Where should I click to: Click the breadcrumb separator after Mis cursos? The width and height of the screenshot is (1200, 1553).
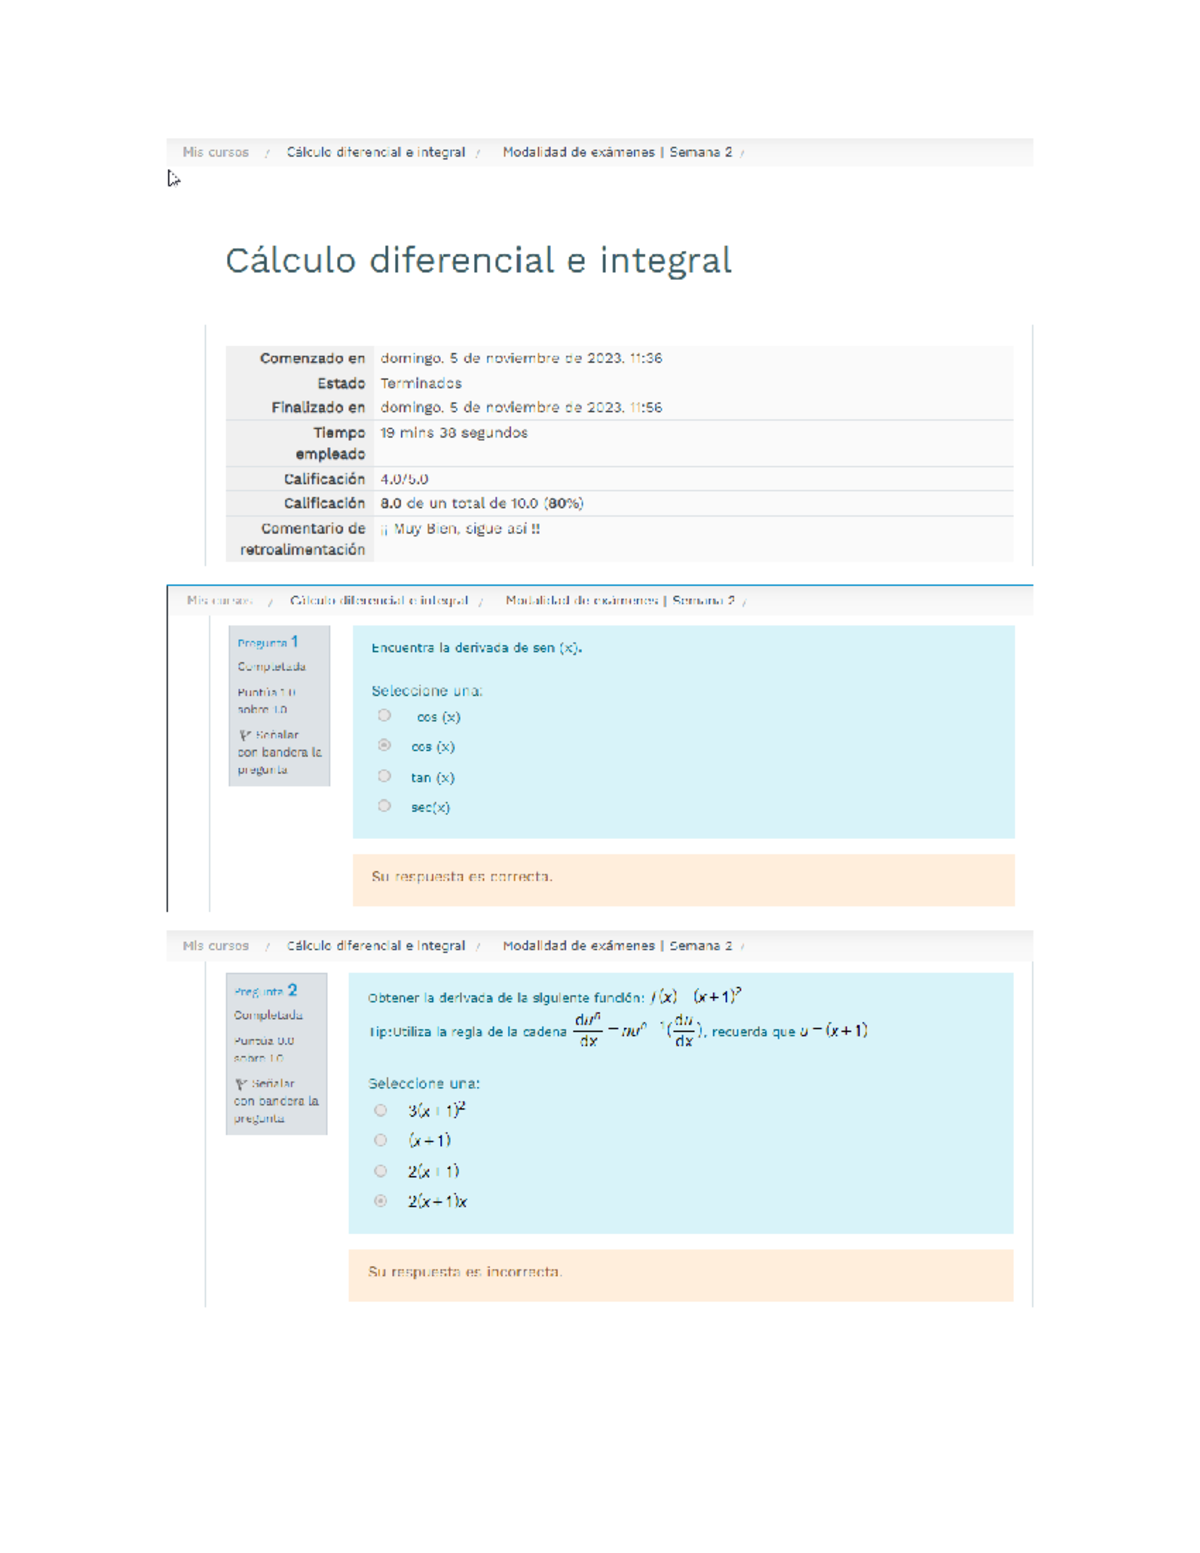tap(266, 152)
